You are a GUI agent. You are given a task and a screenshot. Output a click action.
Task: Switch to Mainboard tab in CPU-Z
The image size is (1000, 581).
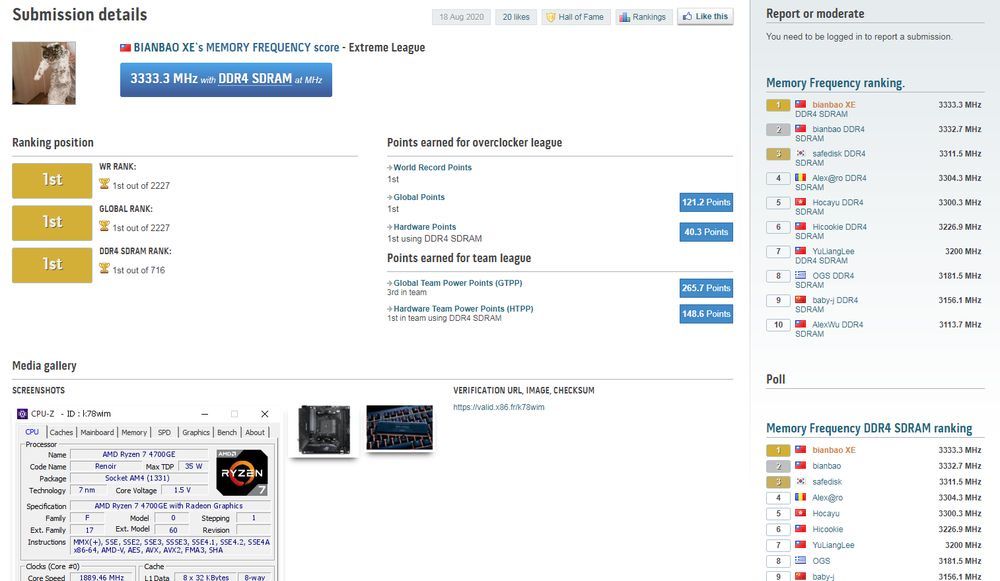click(x=97, y=432)
